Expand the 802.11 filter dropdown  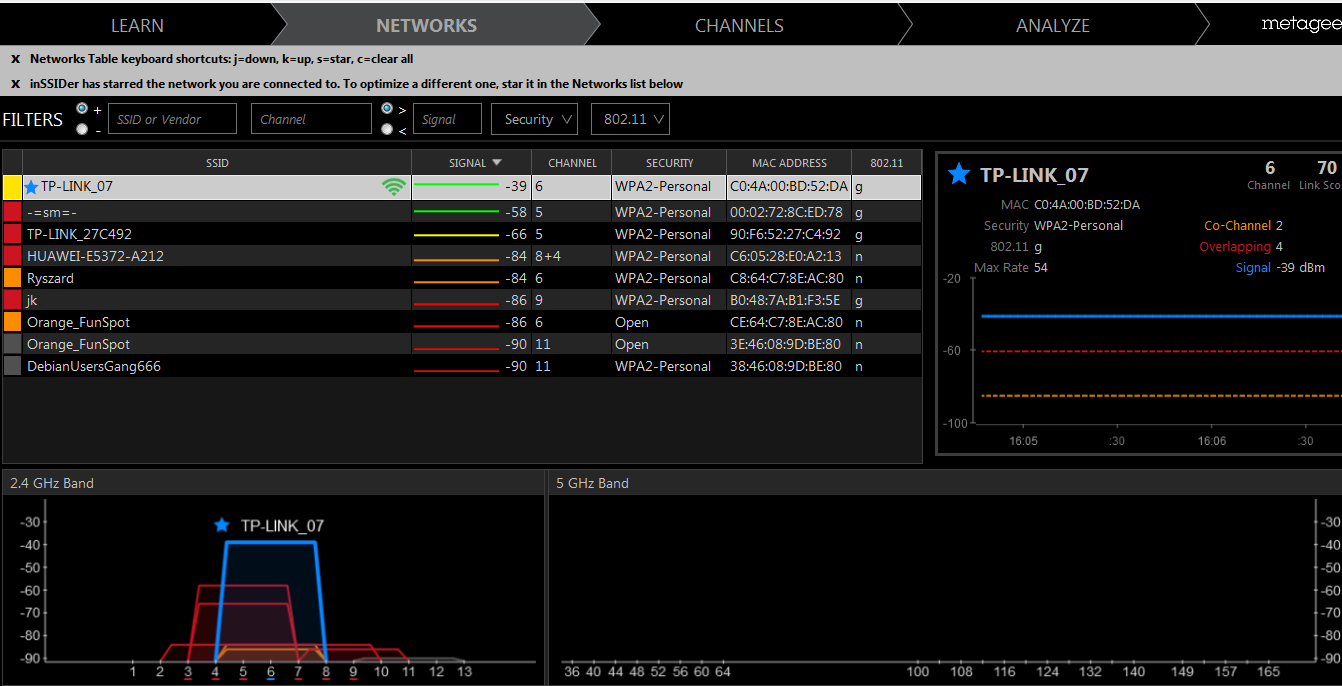click(x=630, y=119)
